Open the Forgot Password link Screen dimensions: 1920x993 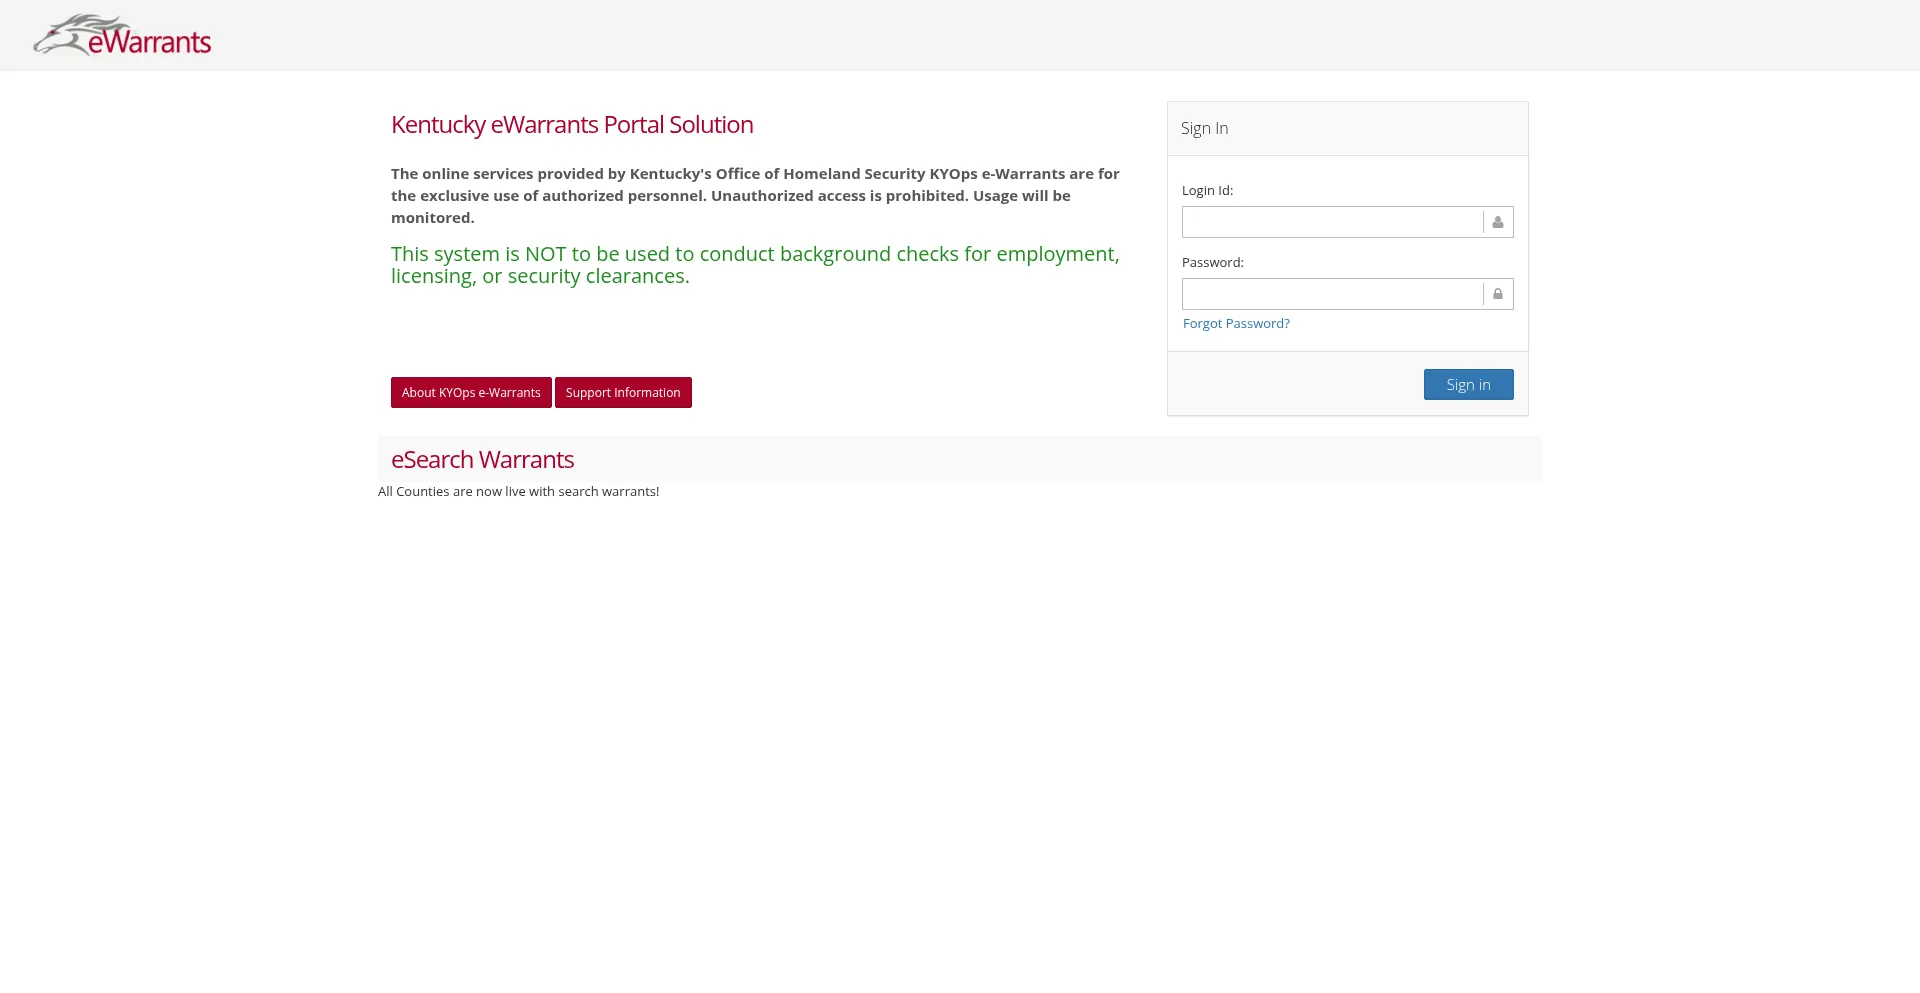[x=1236, y=324]
